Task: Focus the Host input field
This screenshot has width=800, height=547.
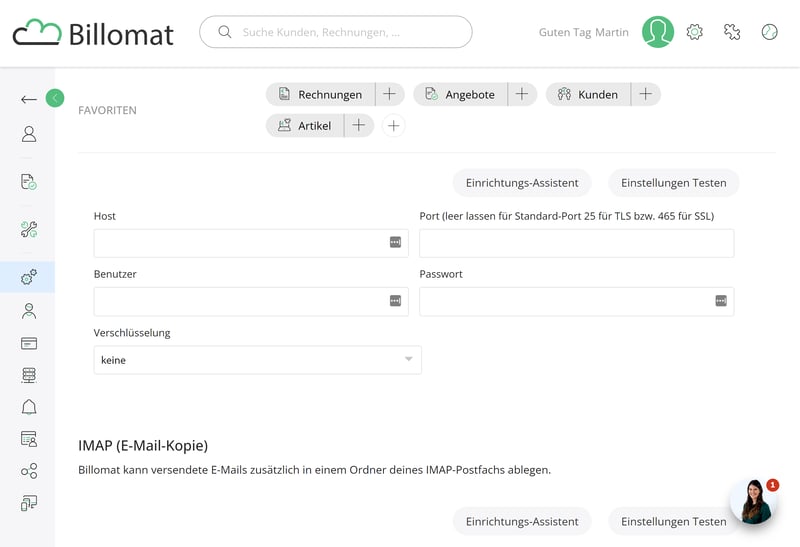Action: point(240,243)
